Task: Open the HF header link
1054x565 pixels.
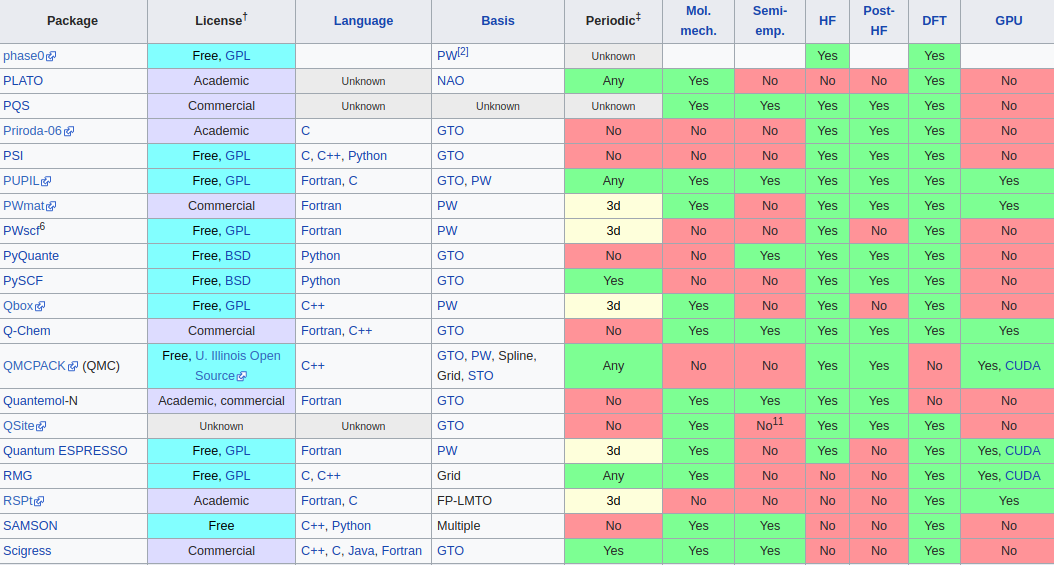Action: (827, 21)
